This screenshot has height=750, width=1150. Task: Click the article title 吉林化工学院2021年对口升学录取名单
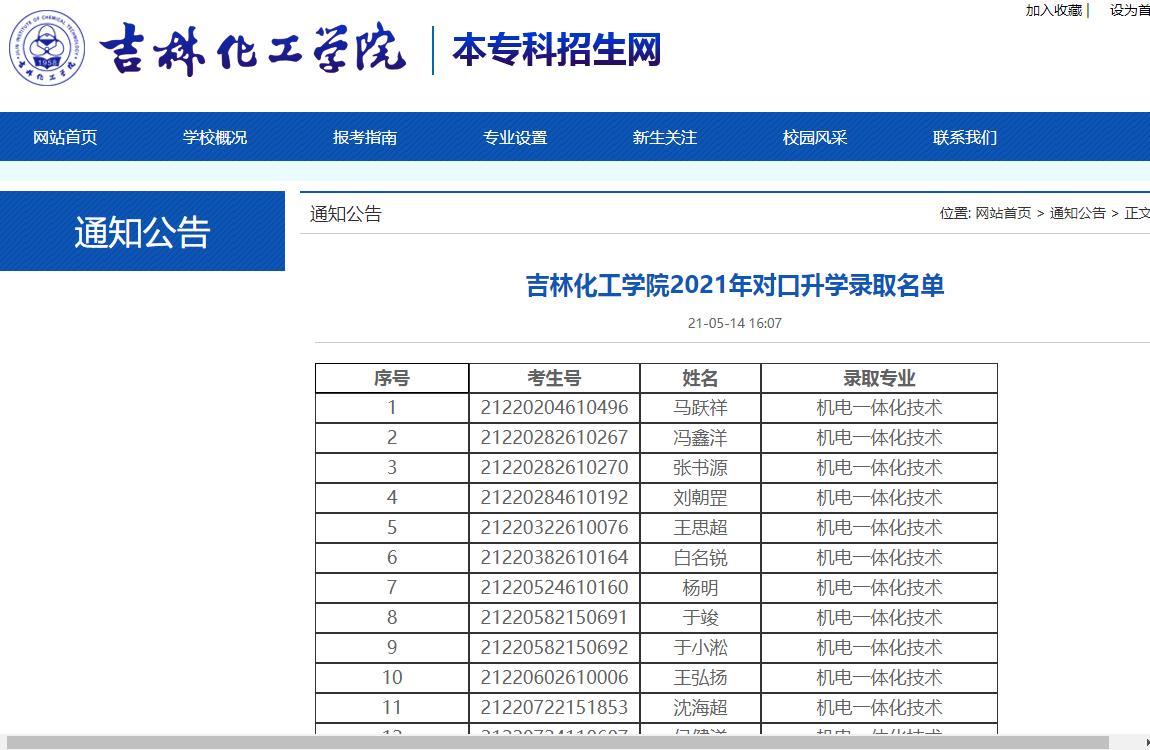pos(735,285)
